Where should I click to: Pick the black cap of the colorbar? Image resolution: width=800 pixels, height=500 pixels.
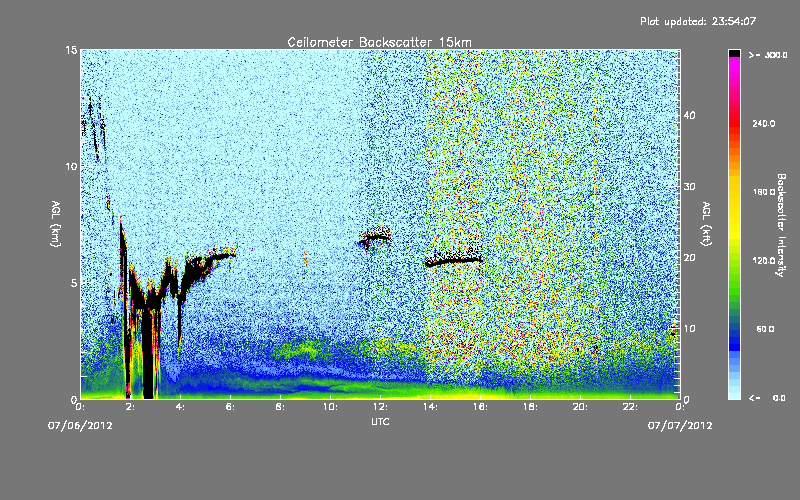(x=734, y=53)
